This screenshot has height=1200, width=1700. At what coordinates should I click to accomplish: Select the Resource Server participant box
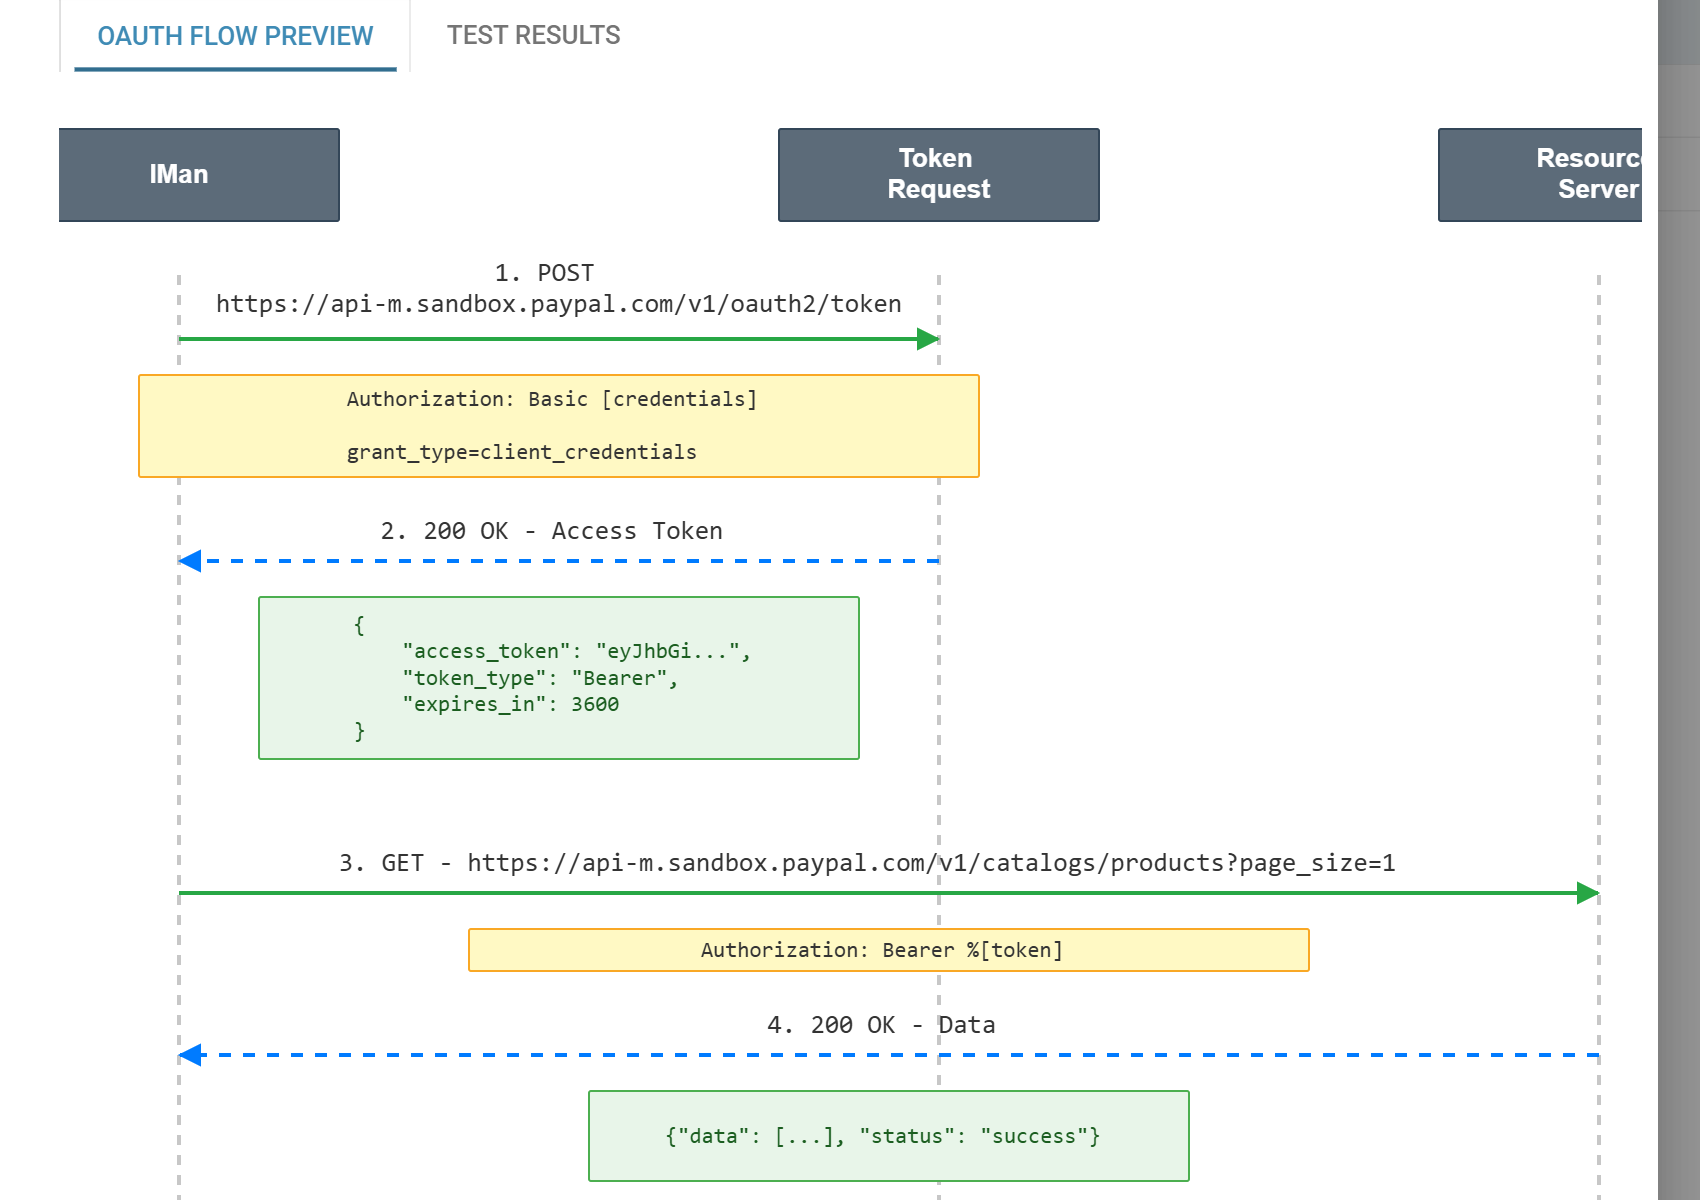[1540, 174]
